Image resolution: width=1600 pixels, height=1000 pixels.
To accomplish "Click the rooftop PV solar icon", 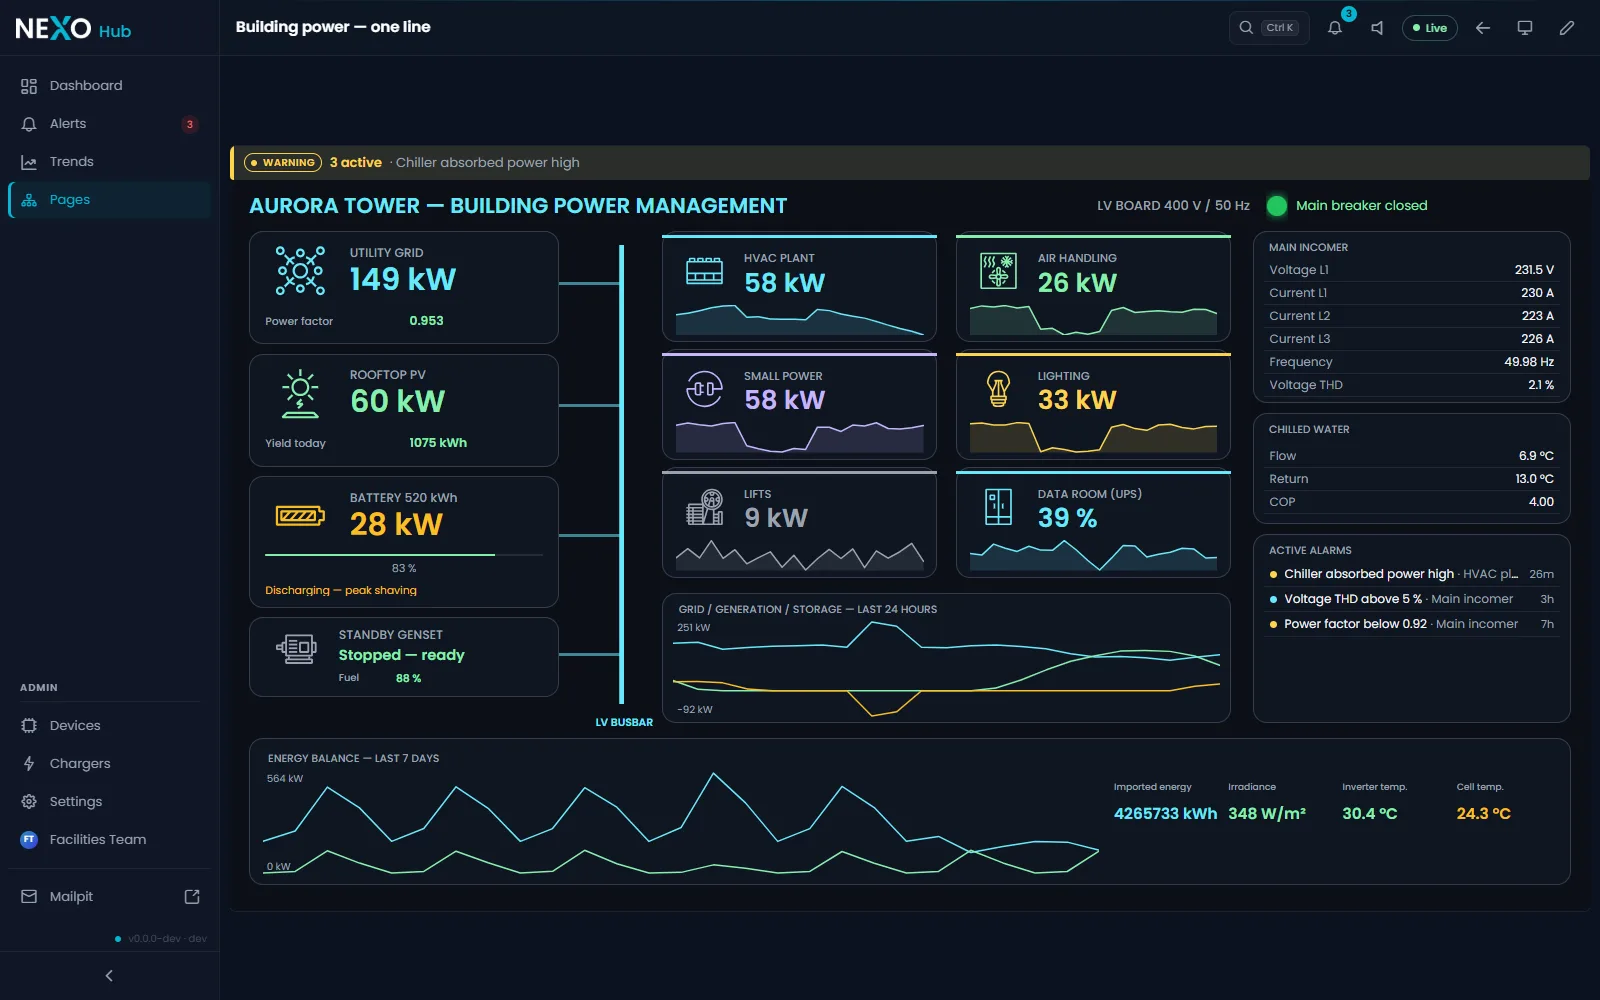I will (300, 393).
